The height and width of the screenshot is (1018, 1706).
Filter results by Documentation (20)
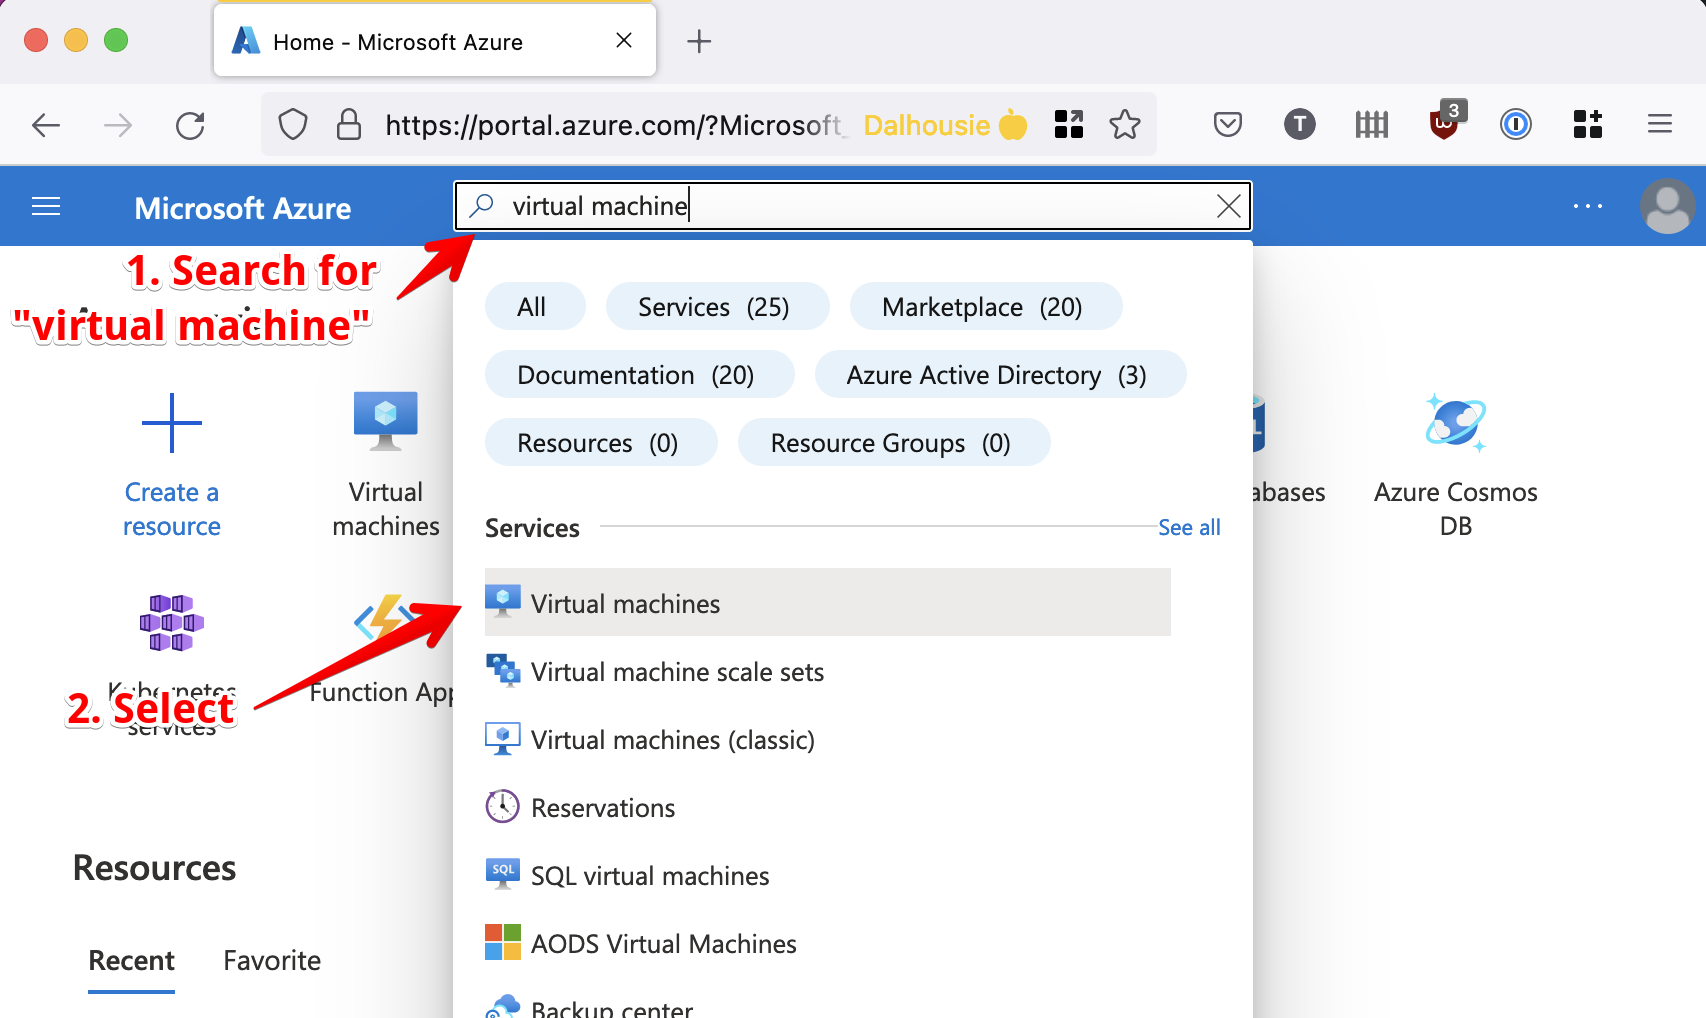638,375
